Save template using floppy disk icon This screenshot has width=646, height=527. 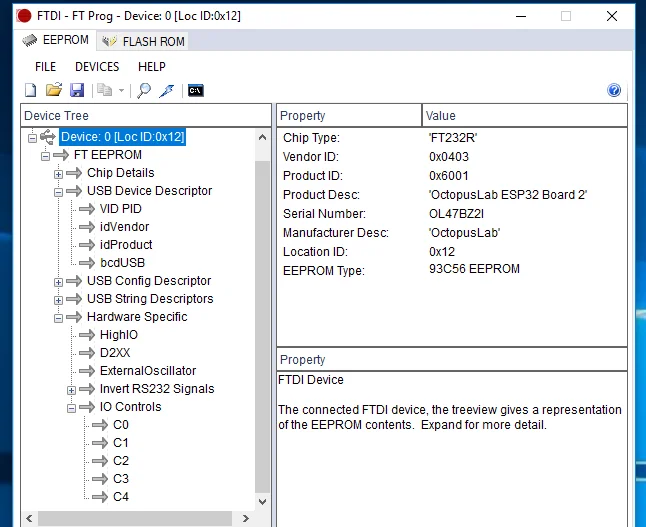click(x=77, y=90)
